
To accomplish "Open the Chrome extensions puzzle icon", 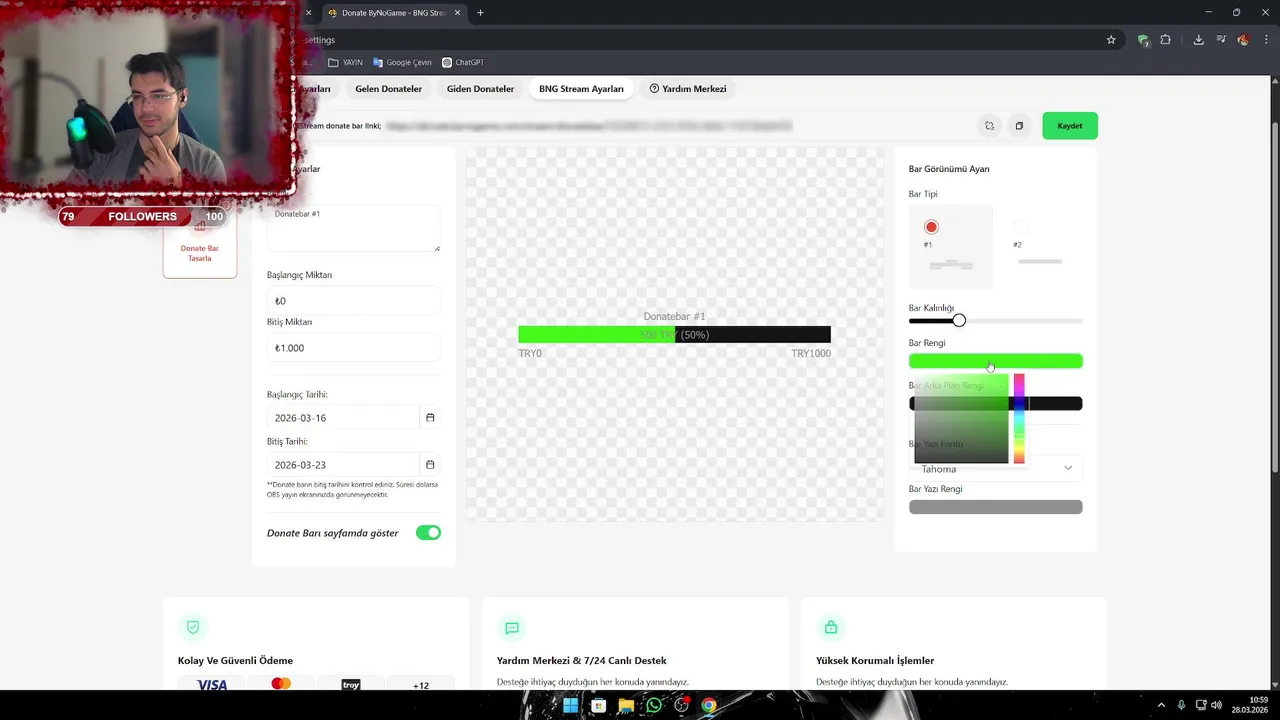I will pyautogui.click(x=1166, y=40).
